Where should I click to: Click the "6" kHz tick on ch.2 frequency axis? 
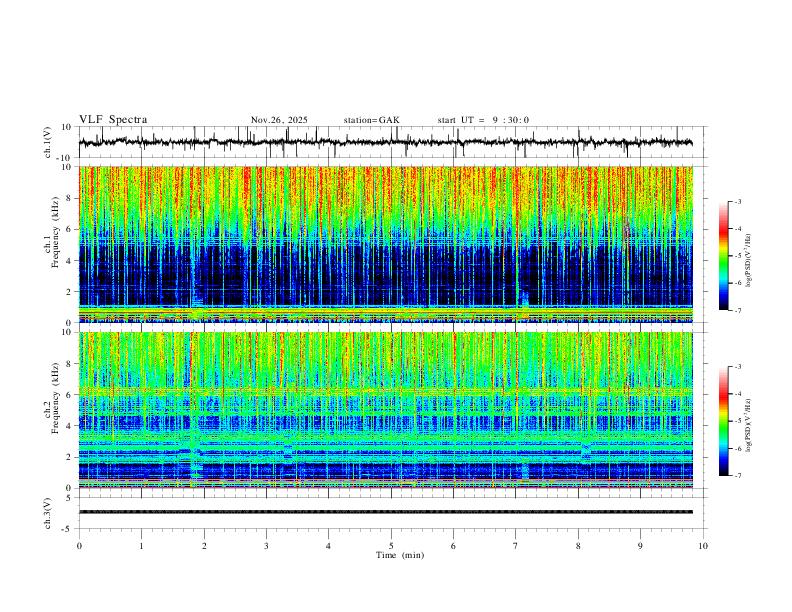pyautogui.click(x=70, y=394)
